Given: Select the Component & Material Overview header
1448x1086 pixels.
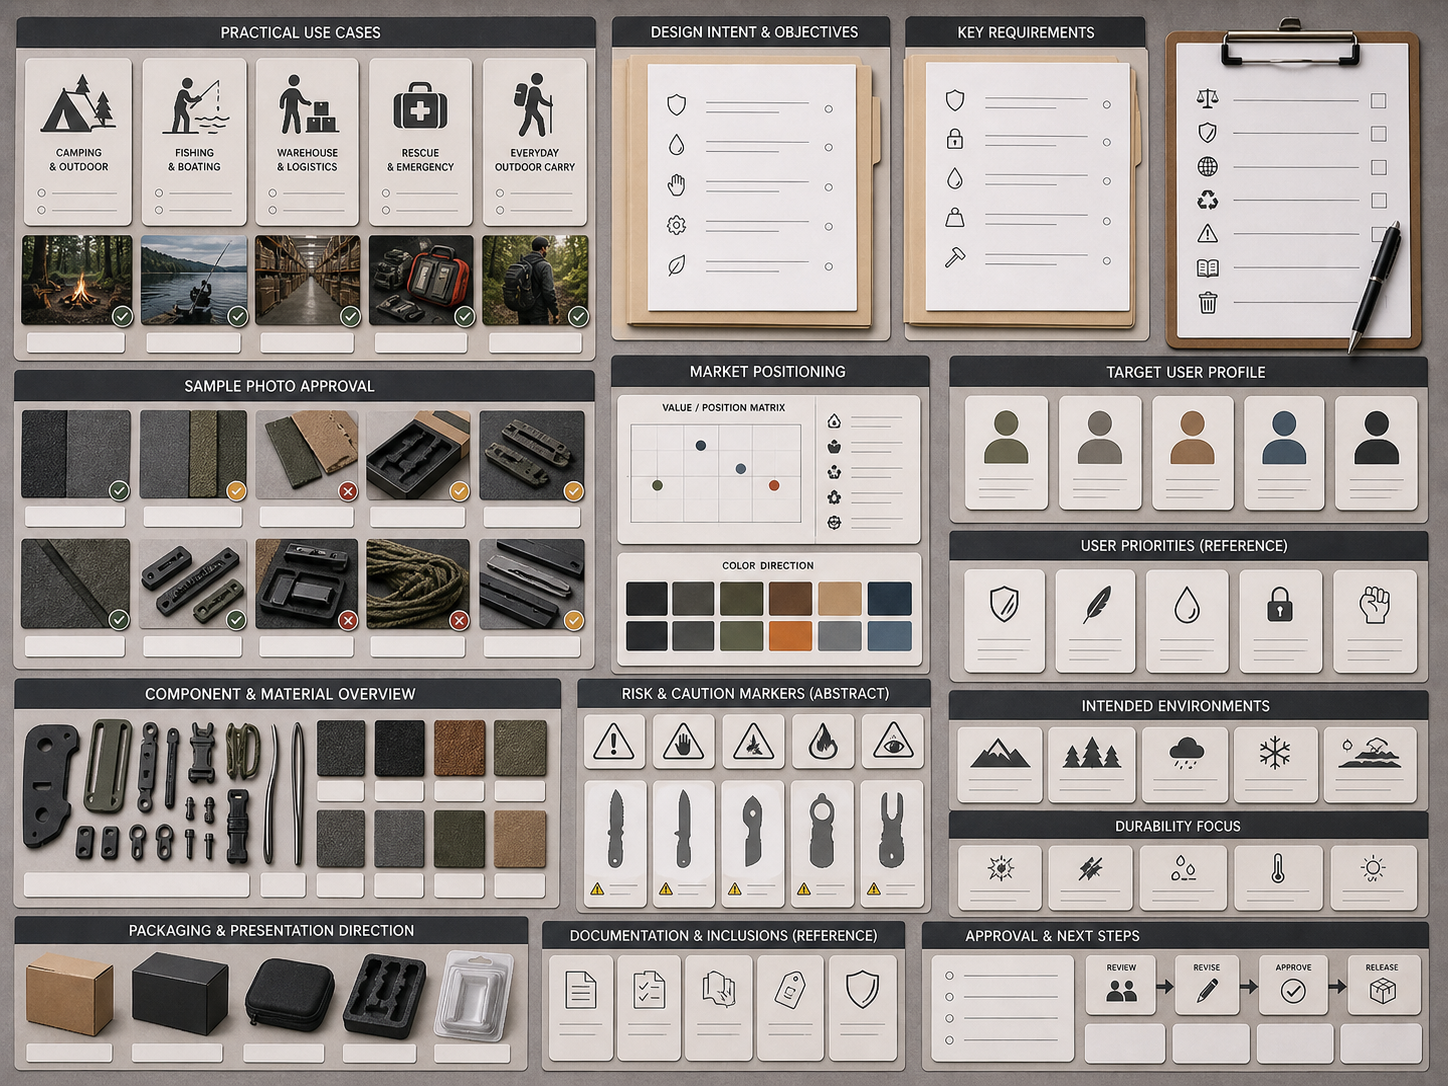Looking at the screenshot, I should click(287, 694).
